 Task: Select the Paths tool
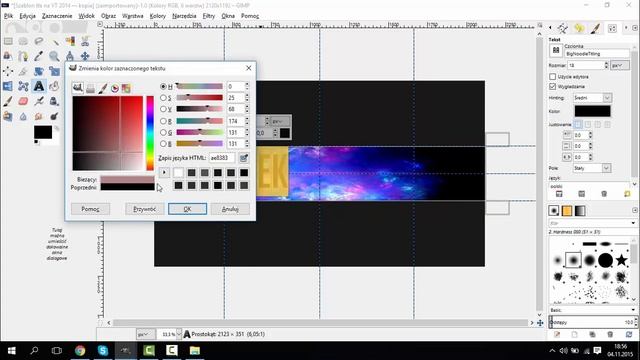pos(23,56)
